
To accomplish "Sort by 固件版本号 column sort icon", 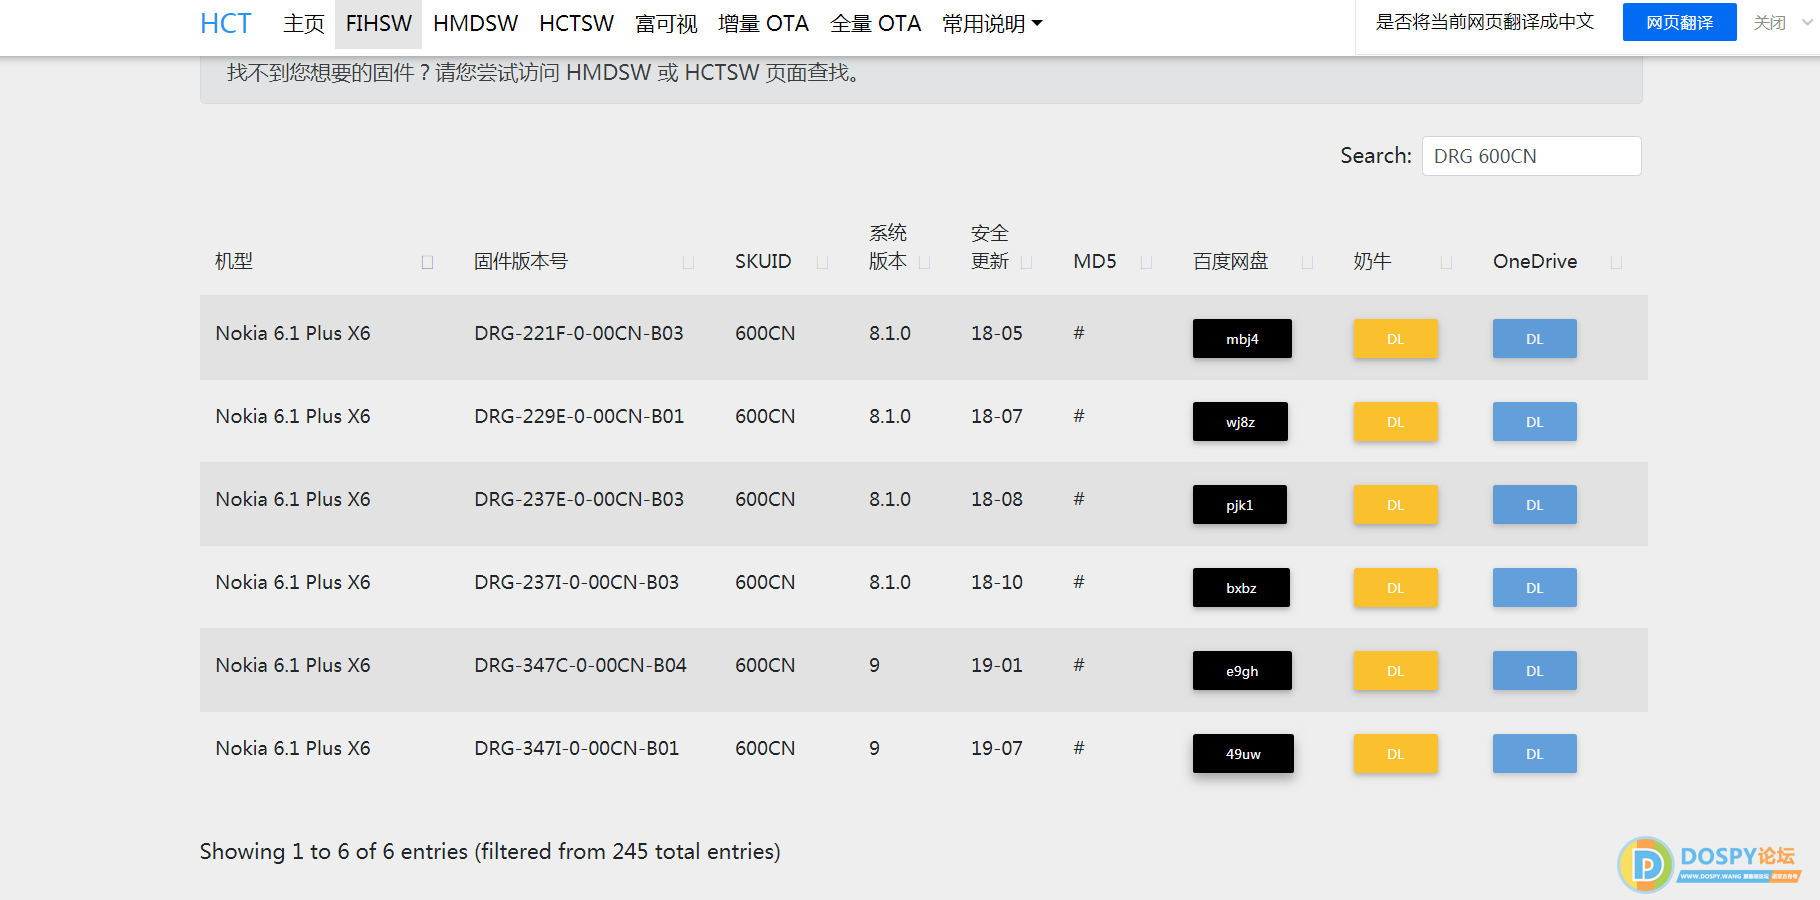I will tap(688, 262).
